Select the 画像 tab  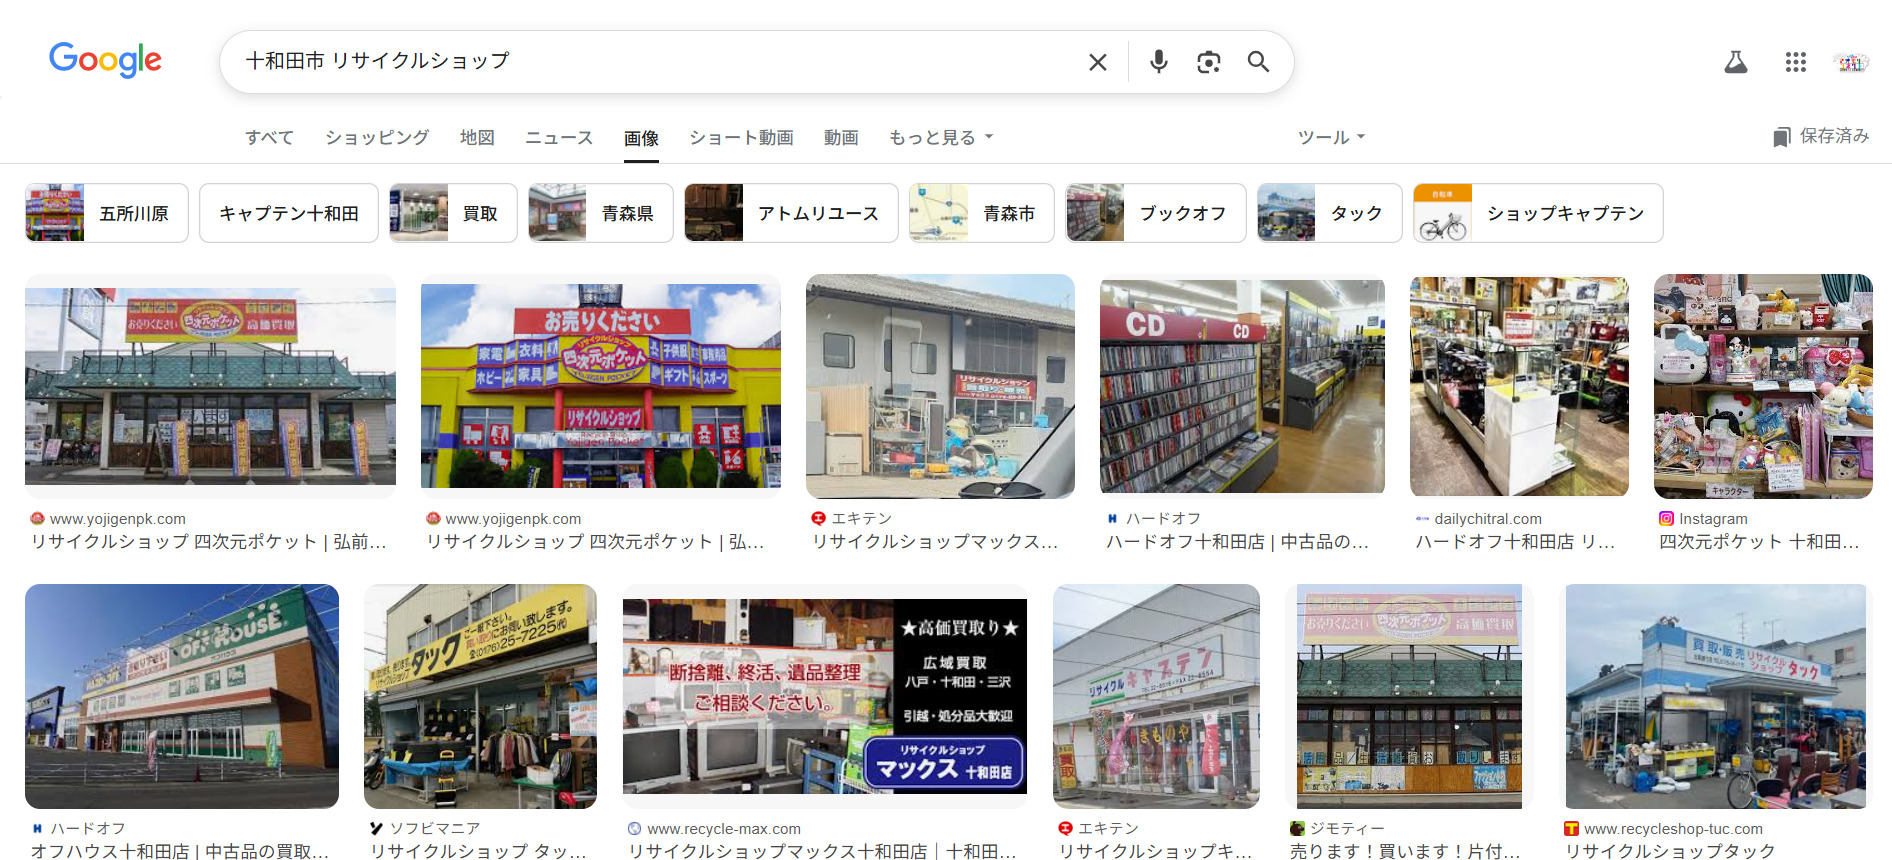(x=641, y=138)
